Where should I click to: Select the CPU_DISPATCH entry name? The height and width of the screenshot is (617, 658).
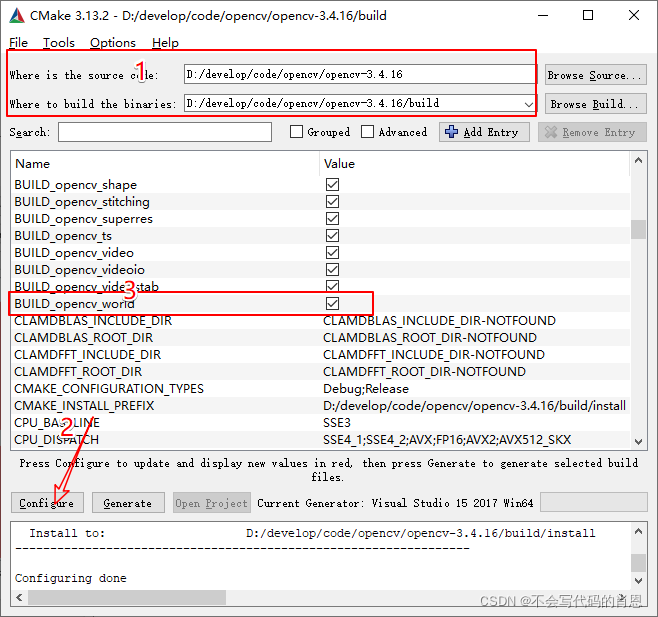[x=57, y=439]
